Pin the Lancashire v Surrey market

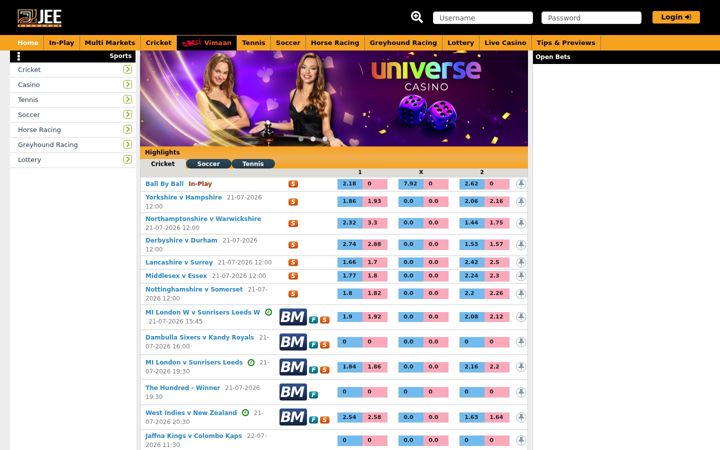pyautogui.click(x=521, y=262)
